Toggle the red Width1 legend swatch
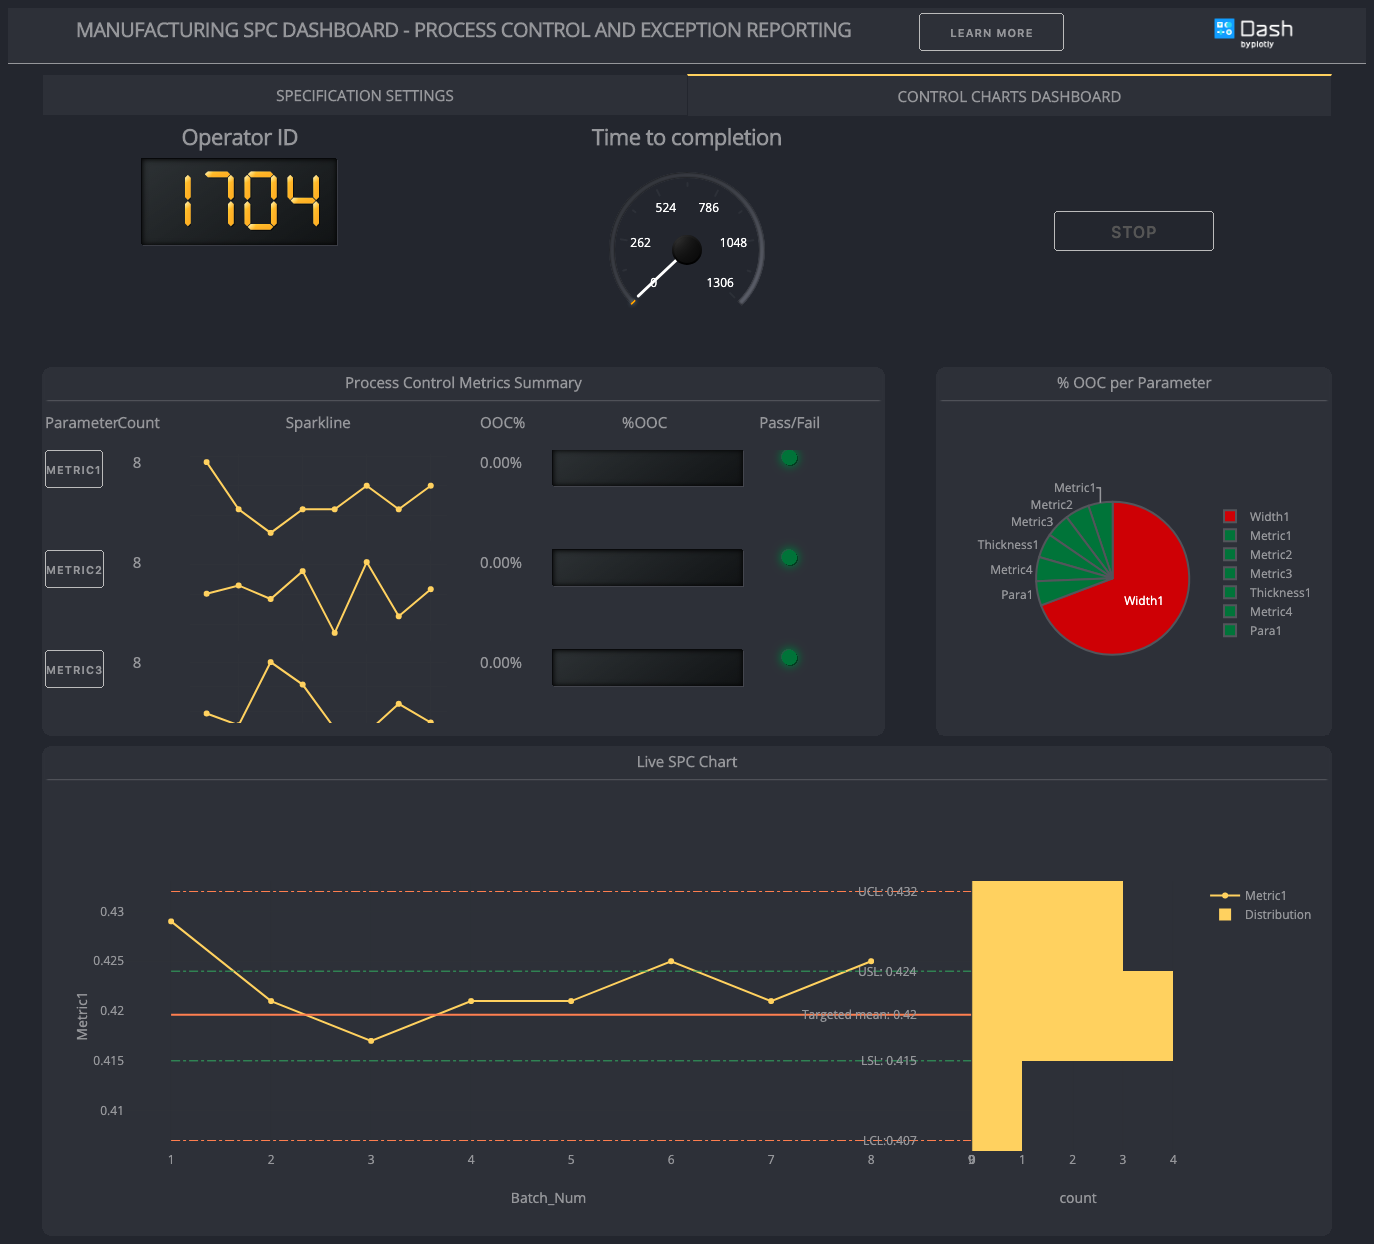This screenshot has width=1374, height=1244. point(1230,516)
